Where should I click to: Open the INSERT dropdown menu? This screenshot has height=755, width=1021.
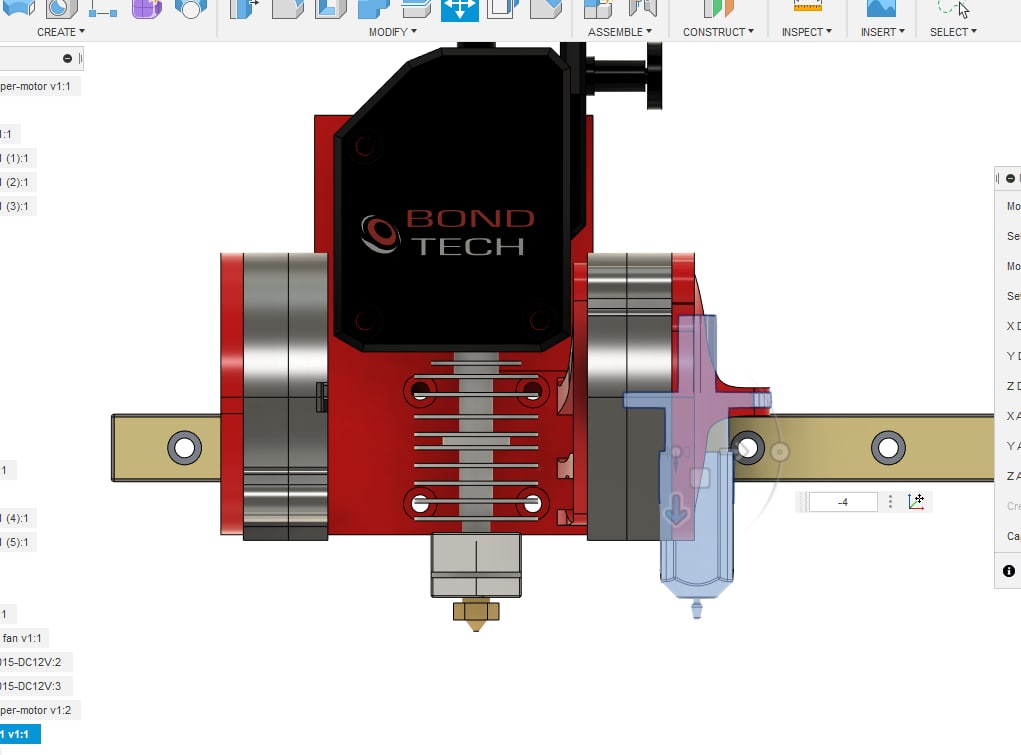(x=882, y=32)
